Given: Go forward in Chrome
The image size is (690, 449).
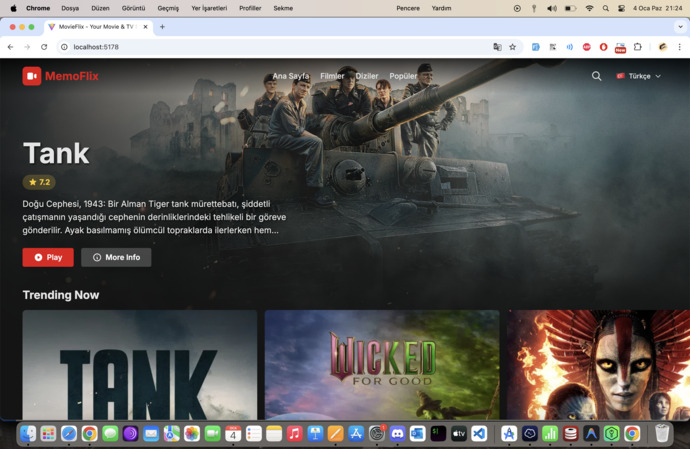Looking at the screenshot, I should (27, 47).
